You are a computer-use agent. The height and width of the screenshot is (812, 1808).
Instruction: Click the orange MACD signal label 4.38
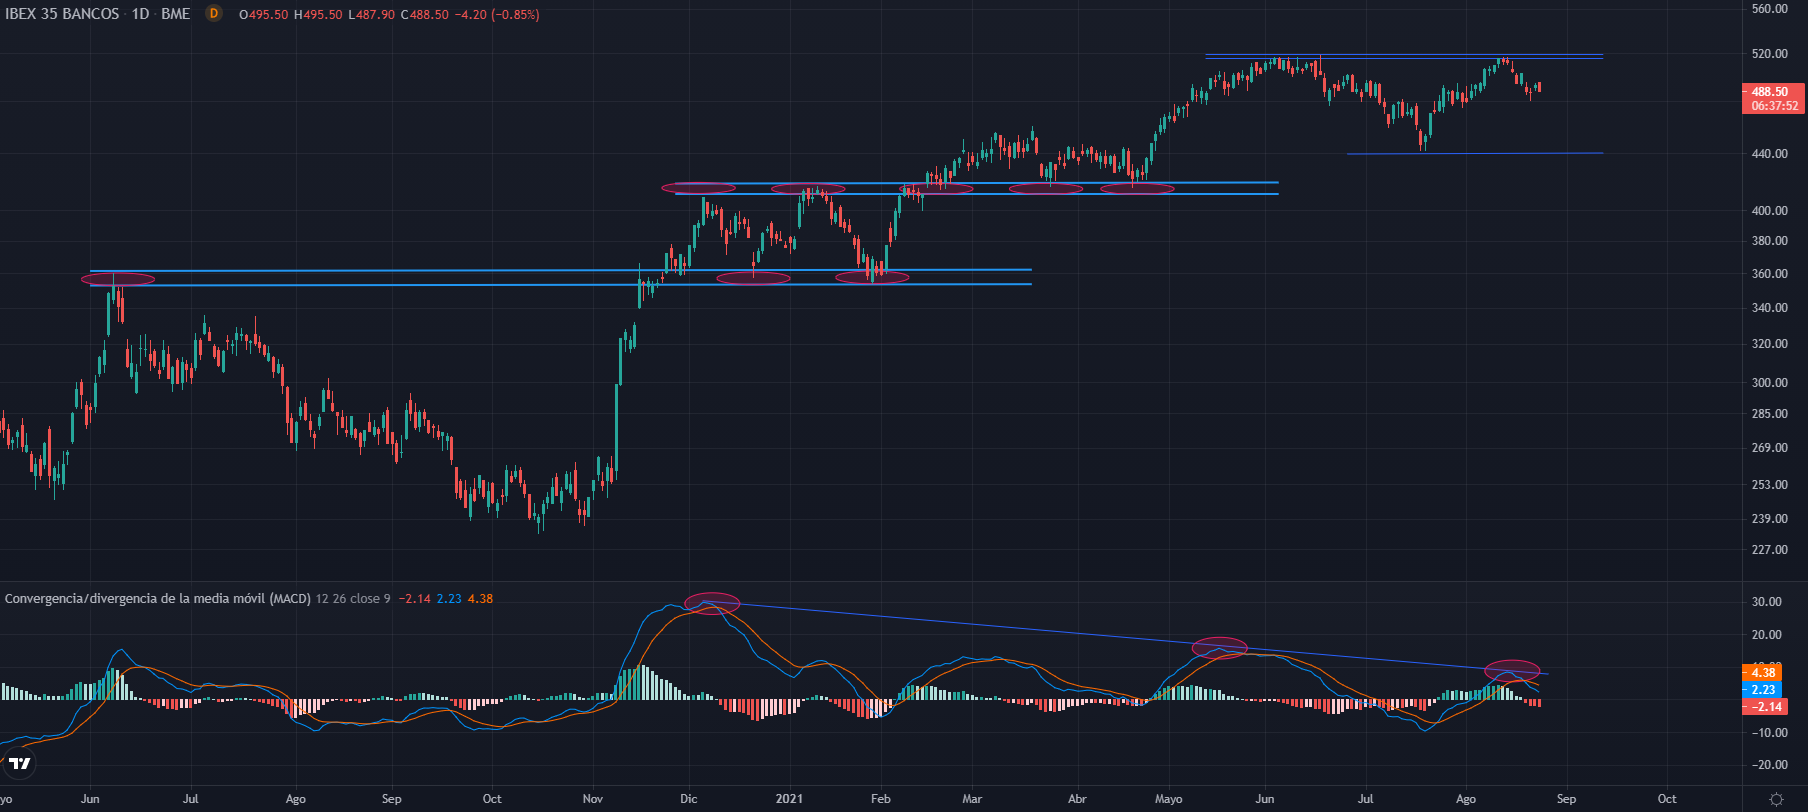tap(1763, 673)
